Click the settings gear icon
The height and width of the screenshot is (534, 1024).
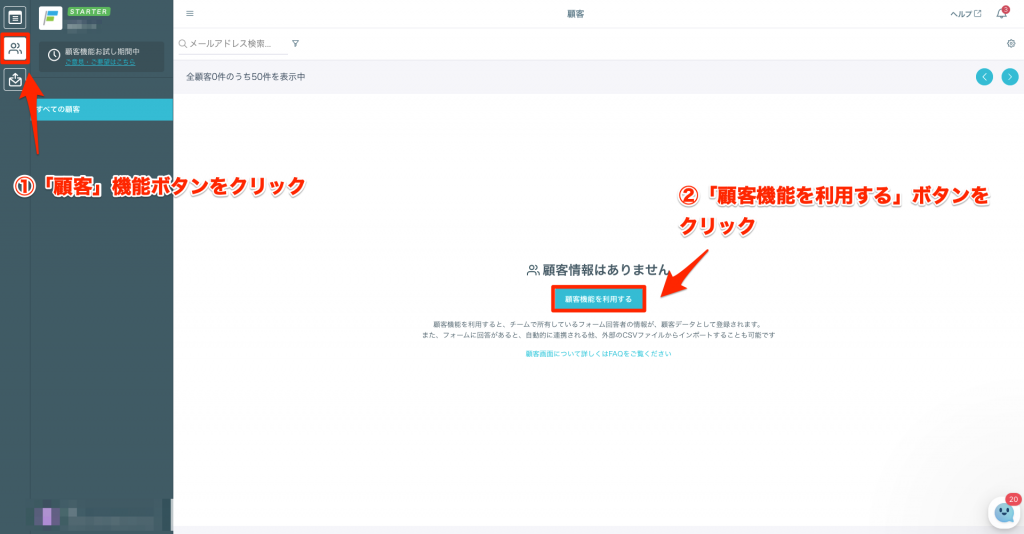pyautogui.click(x=1011, y=44)
